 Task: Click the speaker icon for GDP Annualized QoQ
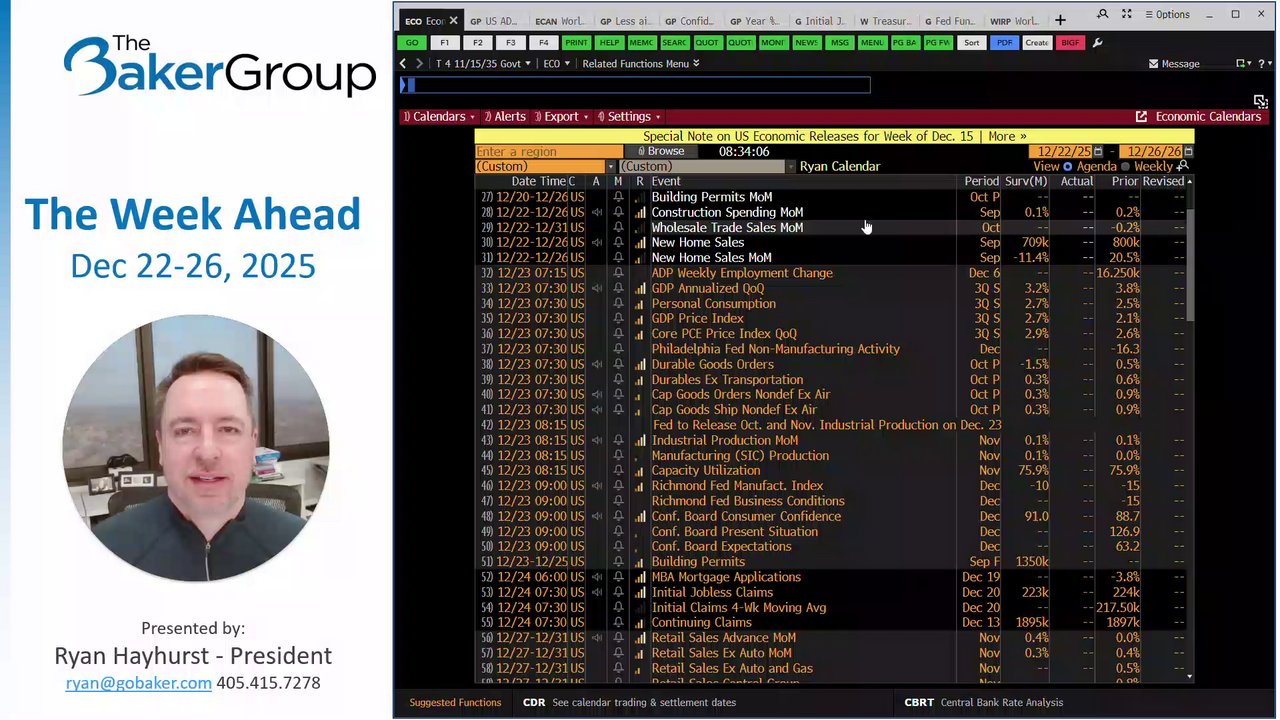click(597, 288)
